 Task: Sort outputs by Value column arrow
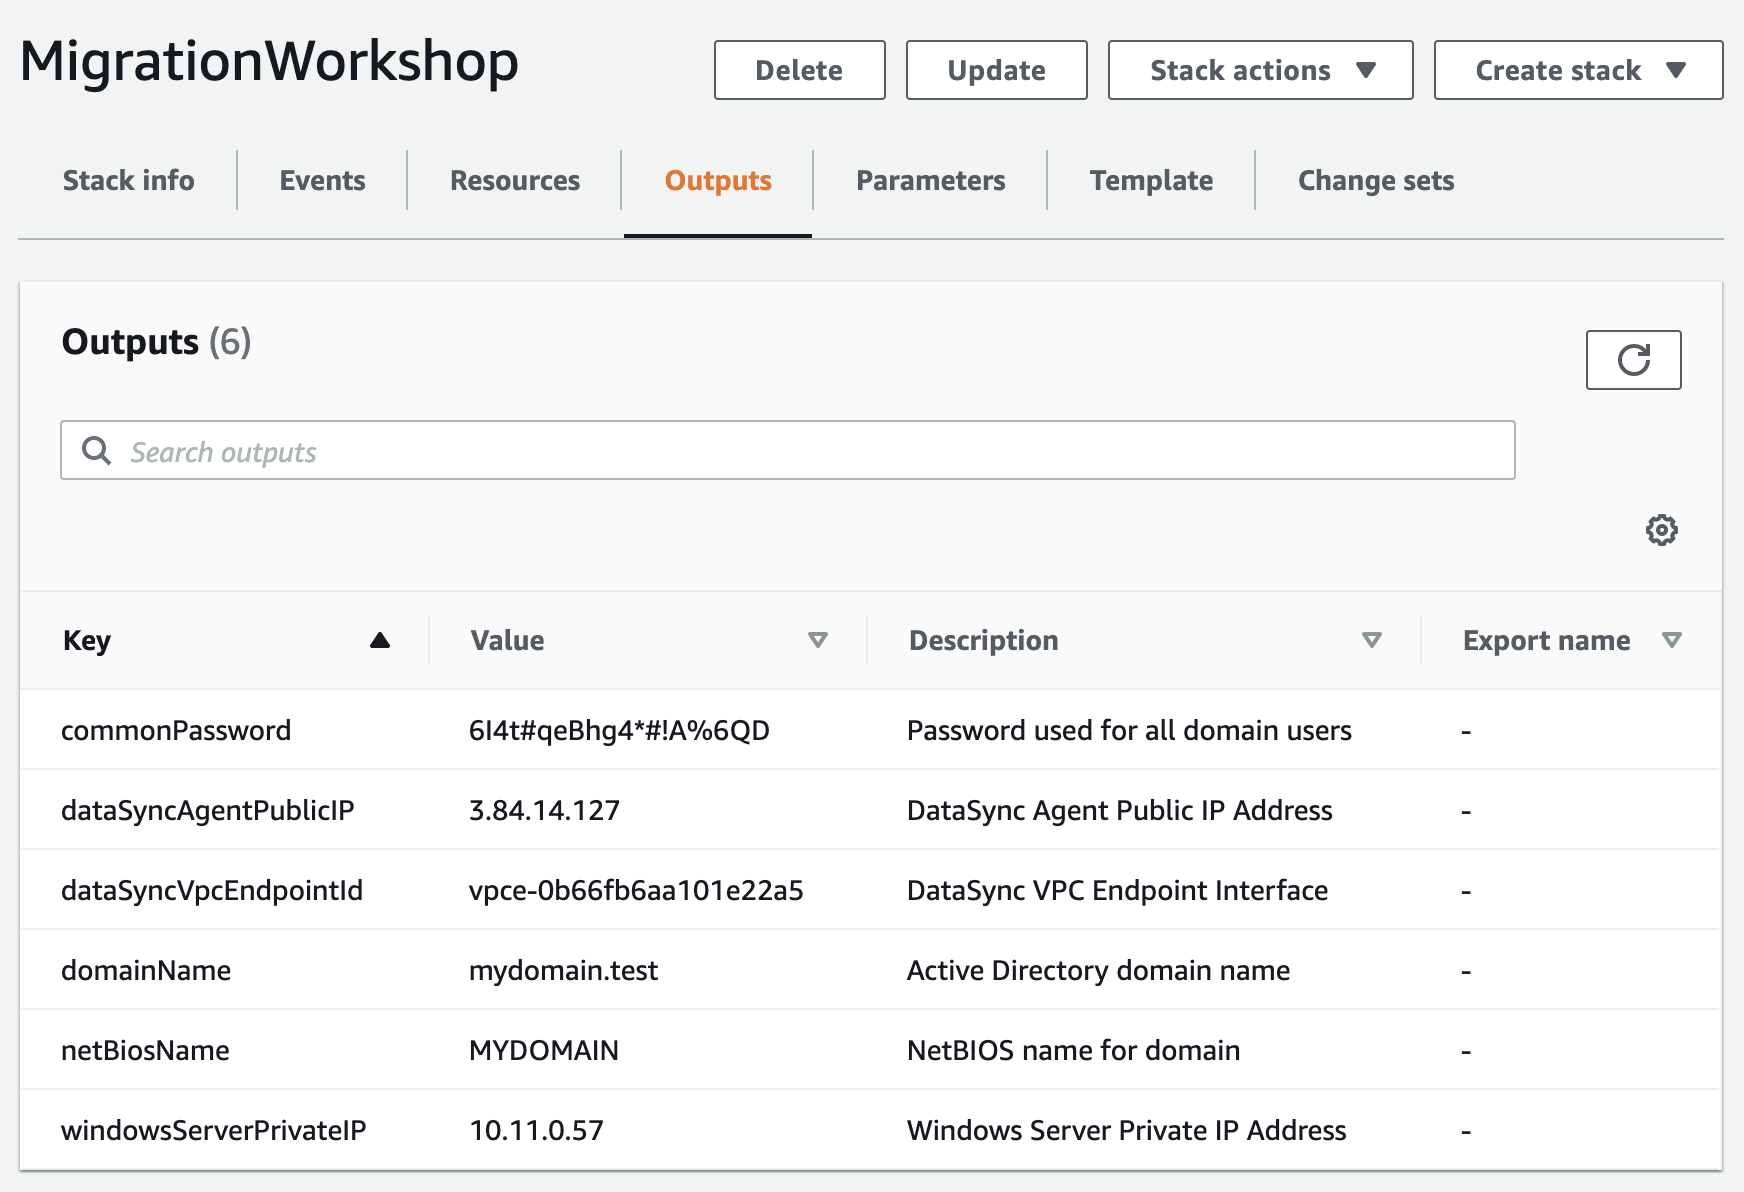818,640
